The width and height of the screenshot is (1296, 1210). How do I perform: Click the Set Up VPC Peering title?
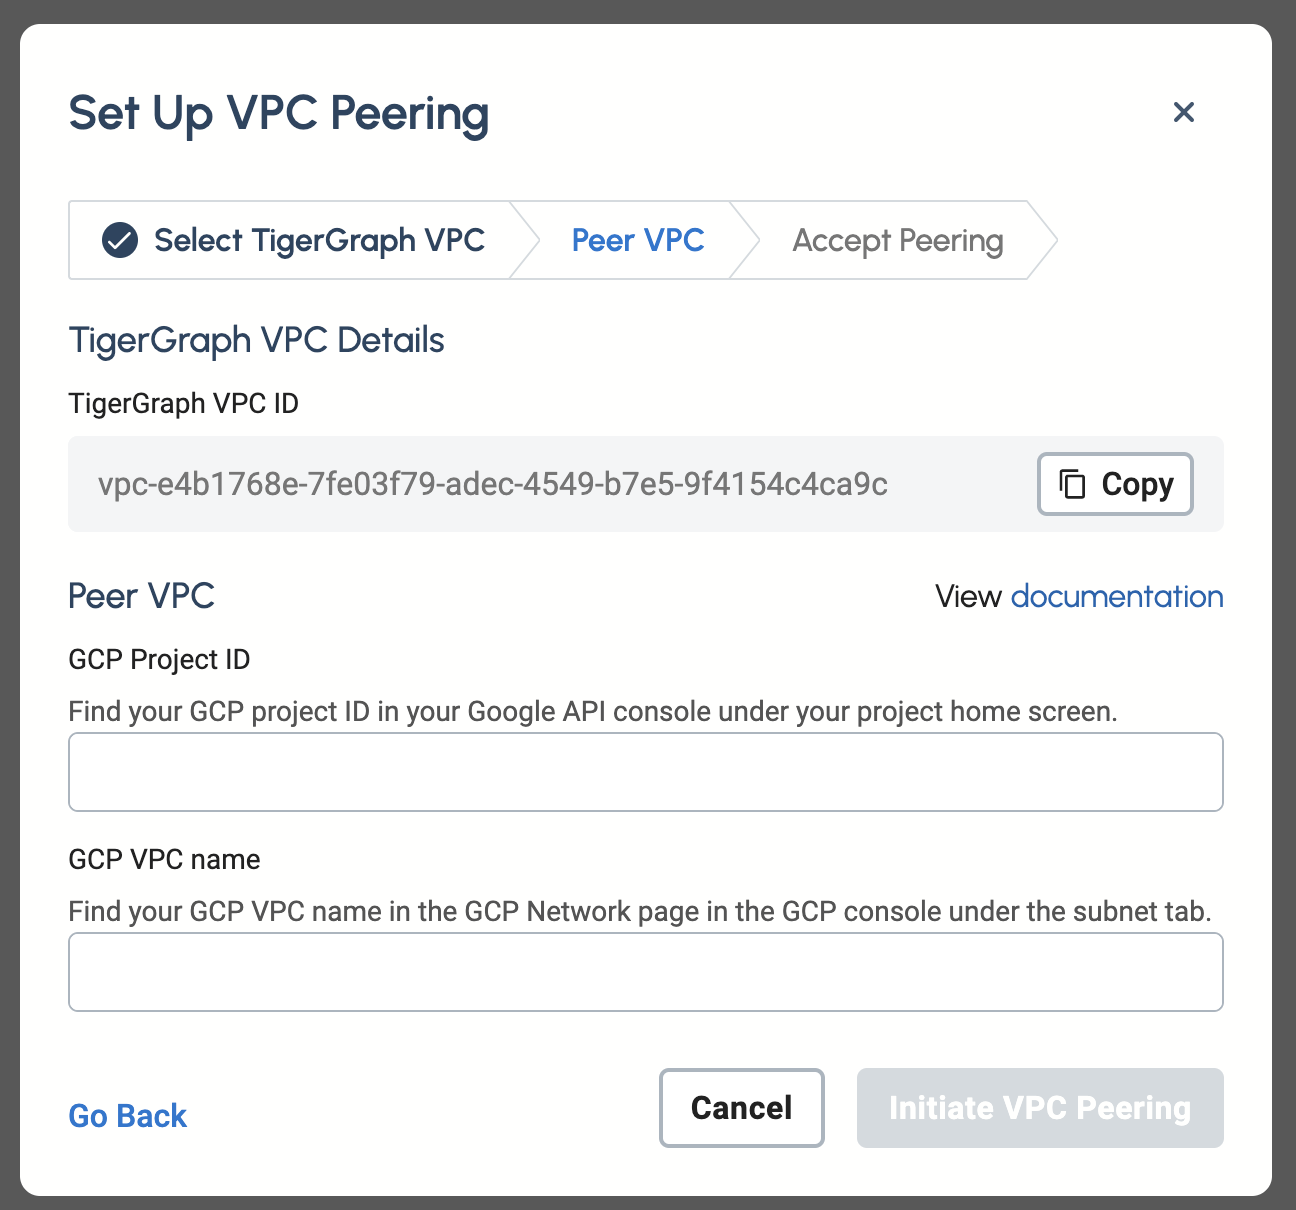(x=278, y=113)
